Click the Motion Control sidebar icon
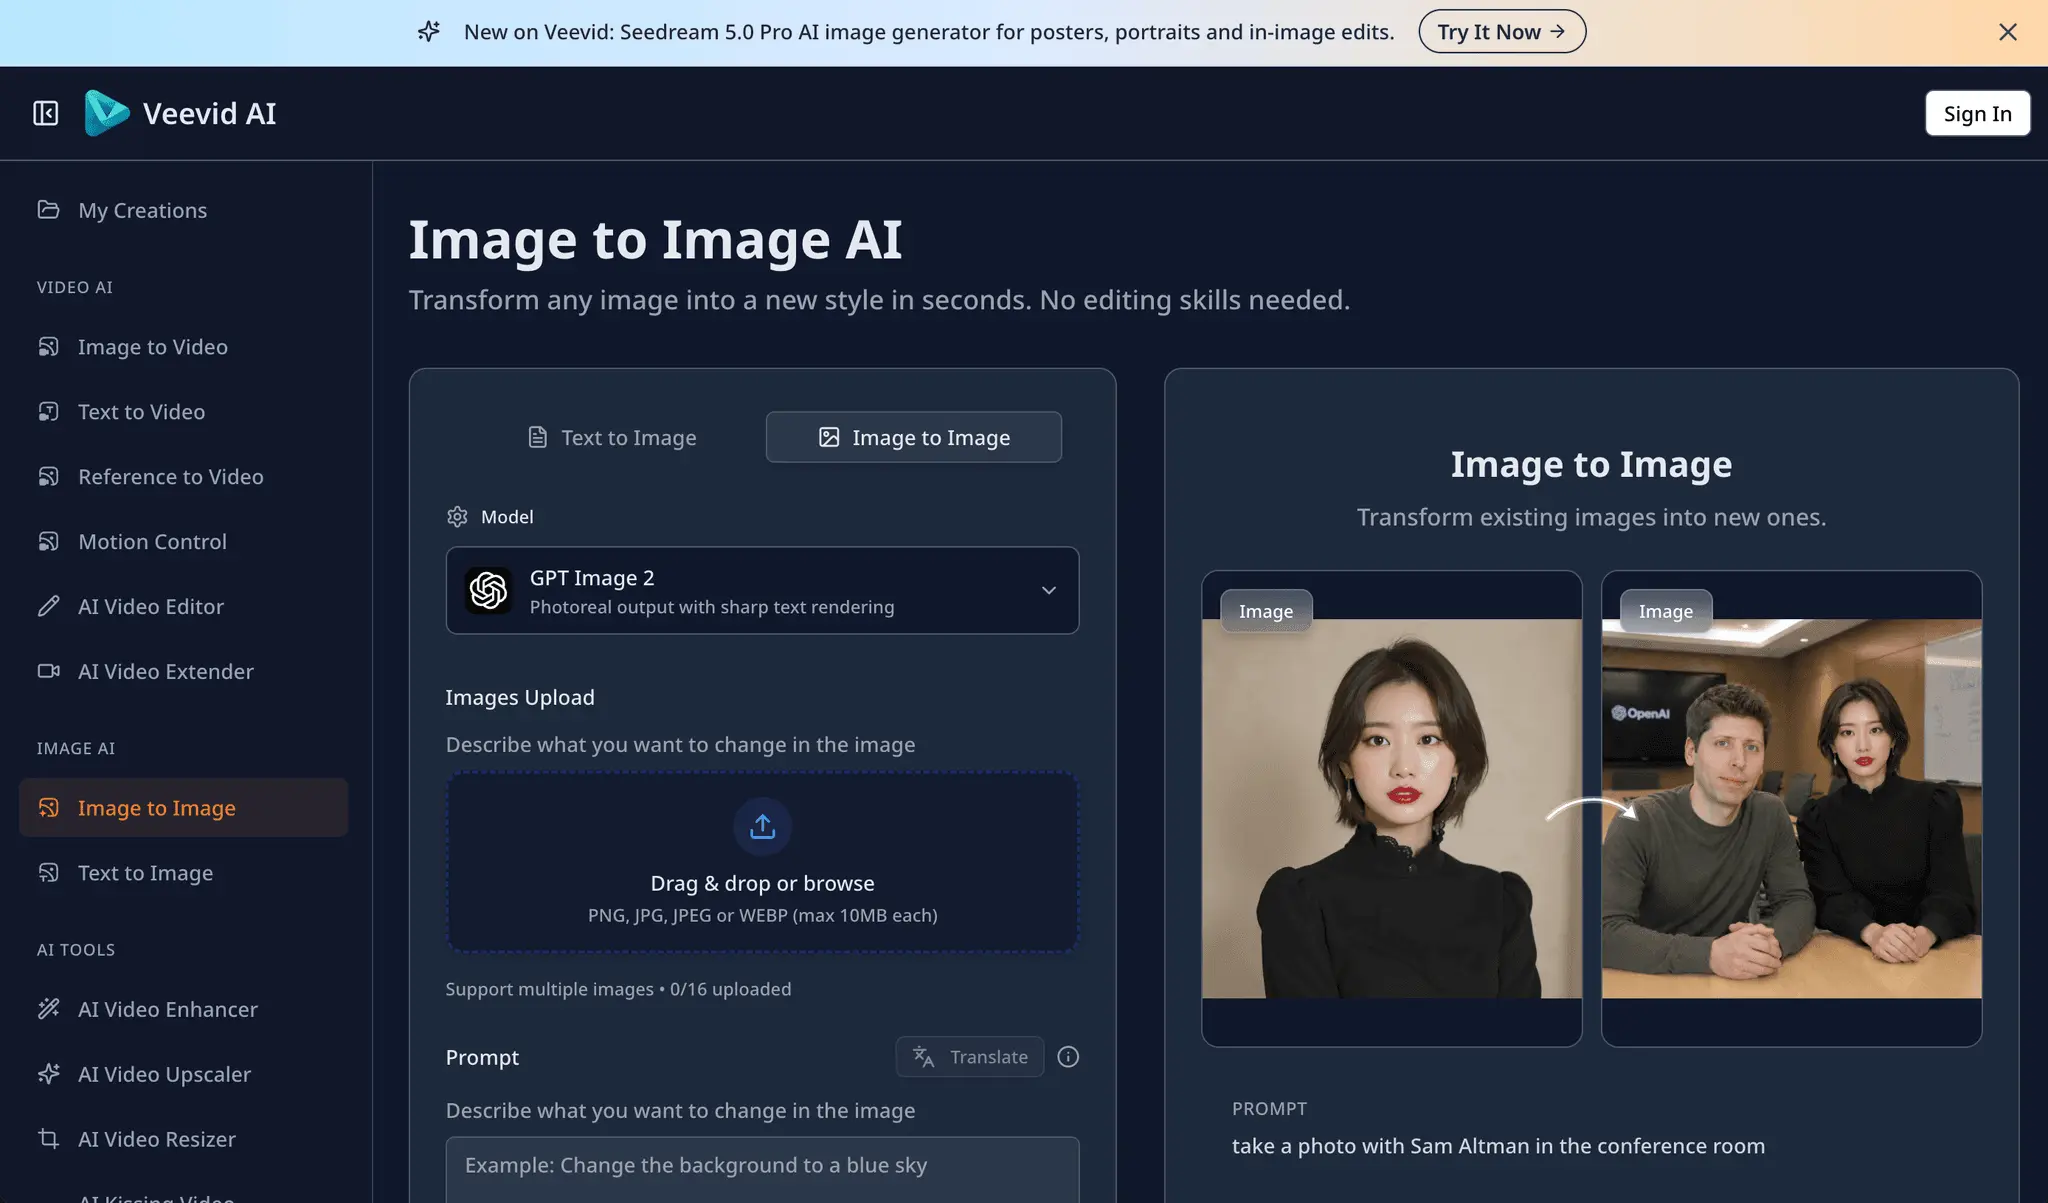This screenshot has width=2048, height=1203. click(x=48, y=541)
